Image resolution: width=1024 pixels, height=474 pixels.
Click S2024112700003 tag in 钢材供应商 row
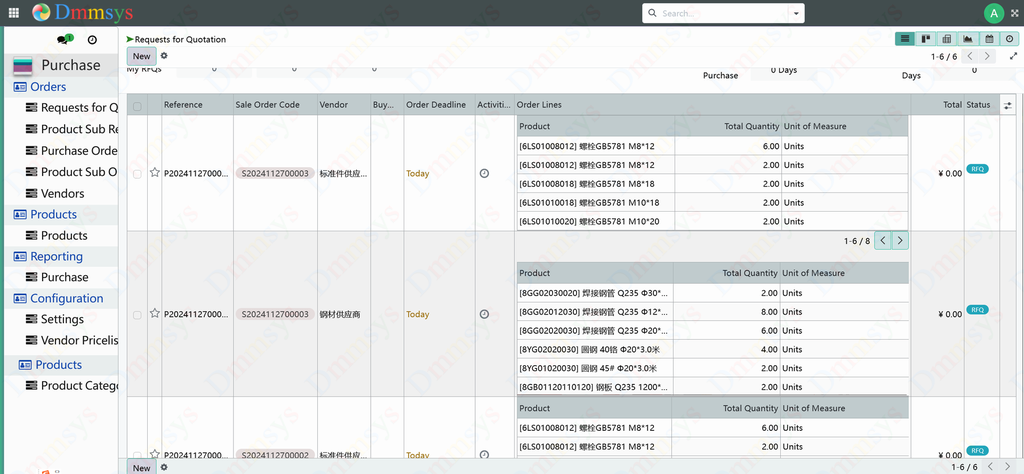tap(275, 314)
